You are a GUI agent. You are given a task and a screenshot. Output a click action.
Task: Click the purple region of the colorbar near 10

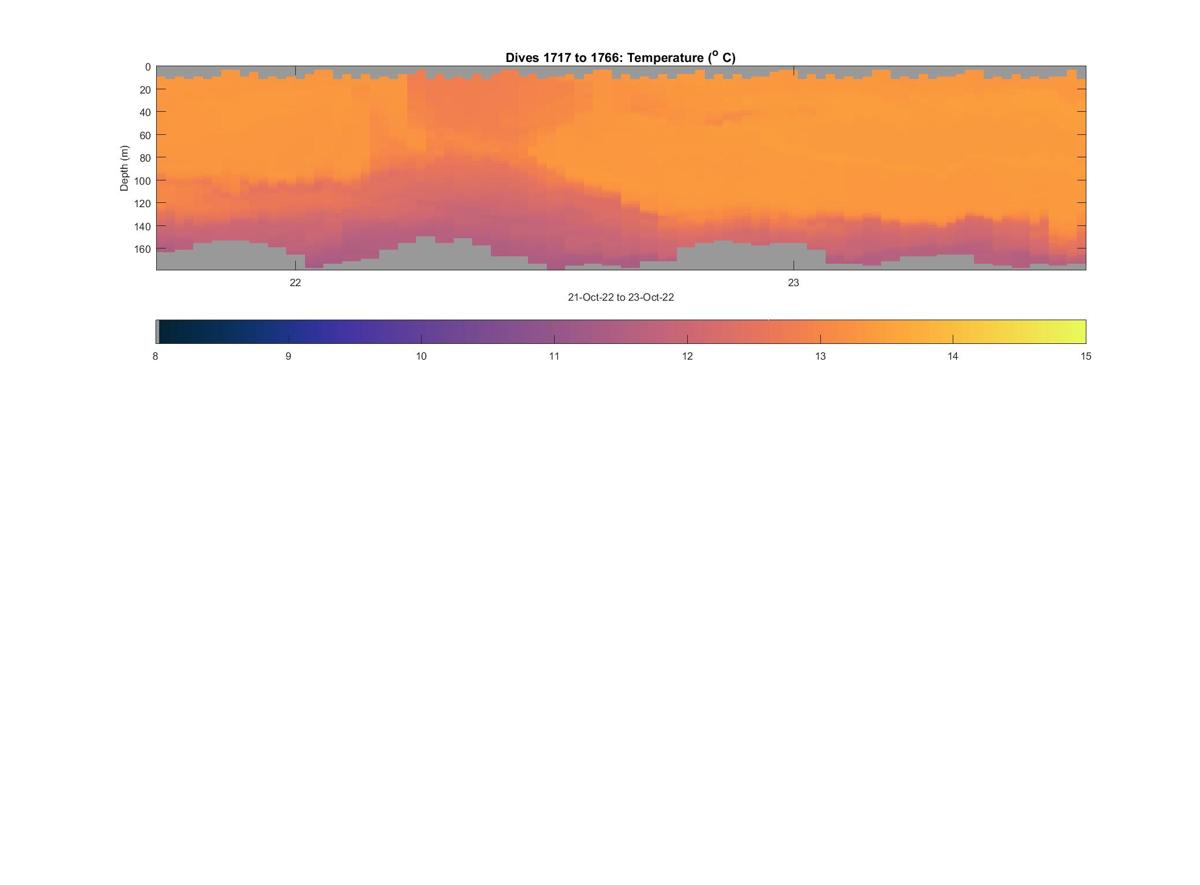click(422, 332)
